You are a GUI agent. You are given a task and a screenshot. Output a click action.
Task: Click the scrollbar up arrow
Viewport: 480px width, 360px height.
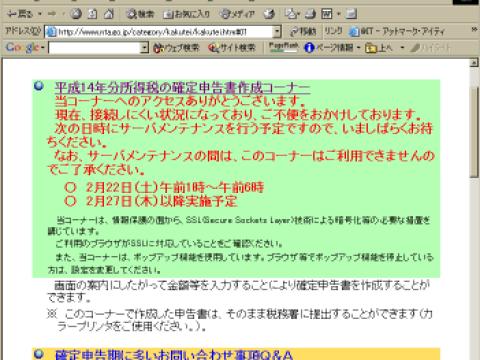point(474,62)
